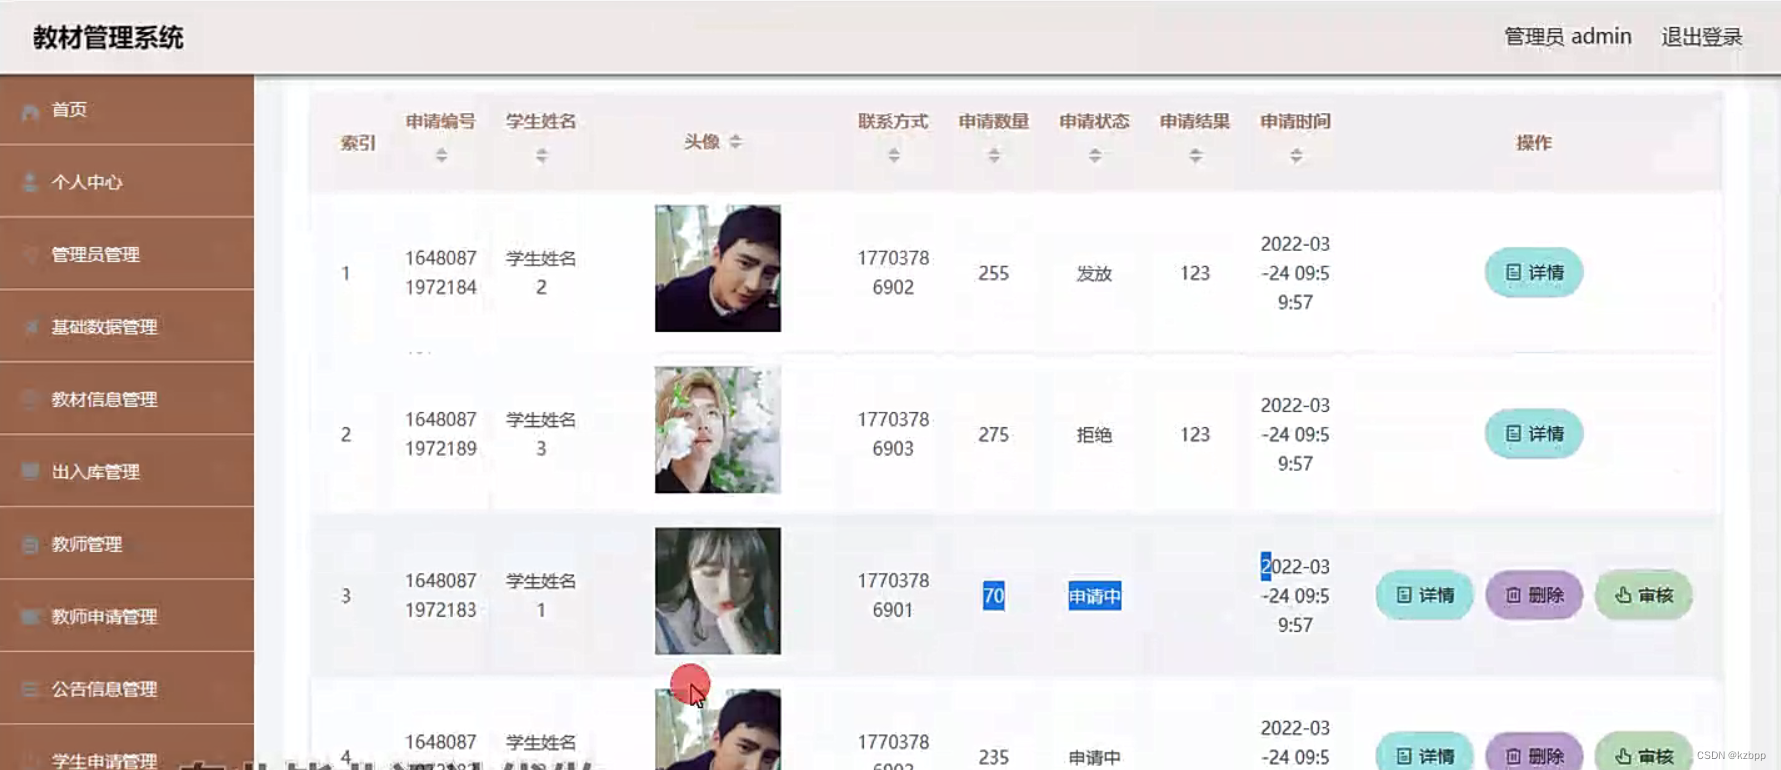Click 详情 button for row 3
Image resolution: width=1781 pixels, height=770 pixels.
(1425, 595)
